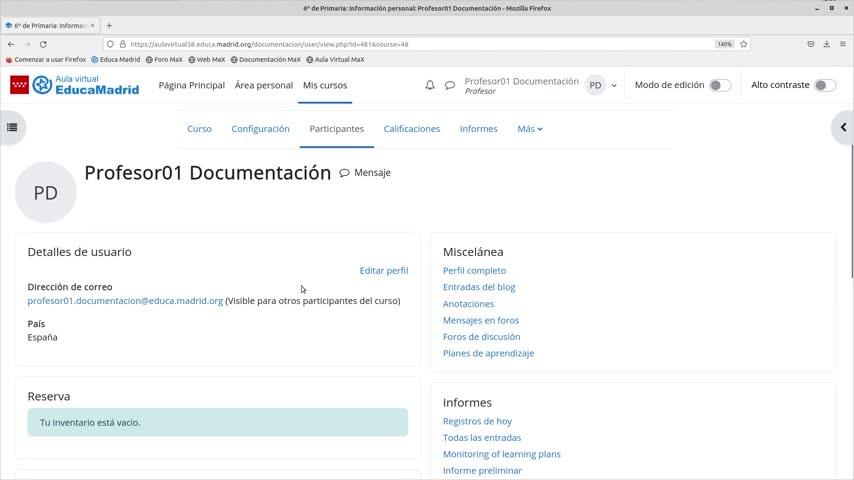Image resolution: width=854 pixels, height=480 pixels.
Task: Toggle Alto contraste switch
Action: (x=825, y=85)
